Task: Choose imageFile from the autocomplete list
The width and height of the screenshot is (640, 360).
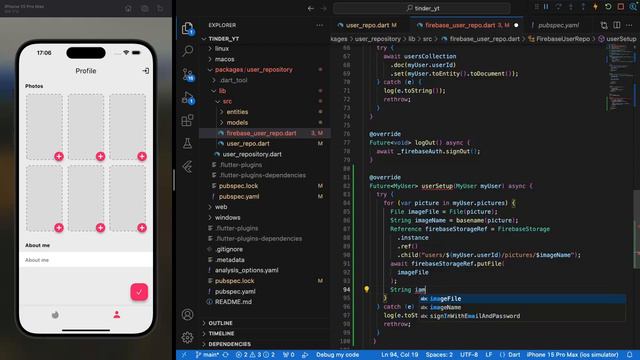Action: pos(522,299)
